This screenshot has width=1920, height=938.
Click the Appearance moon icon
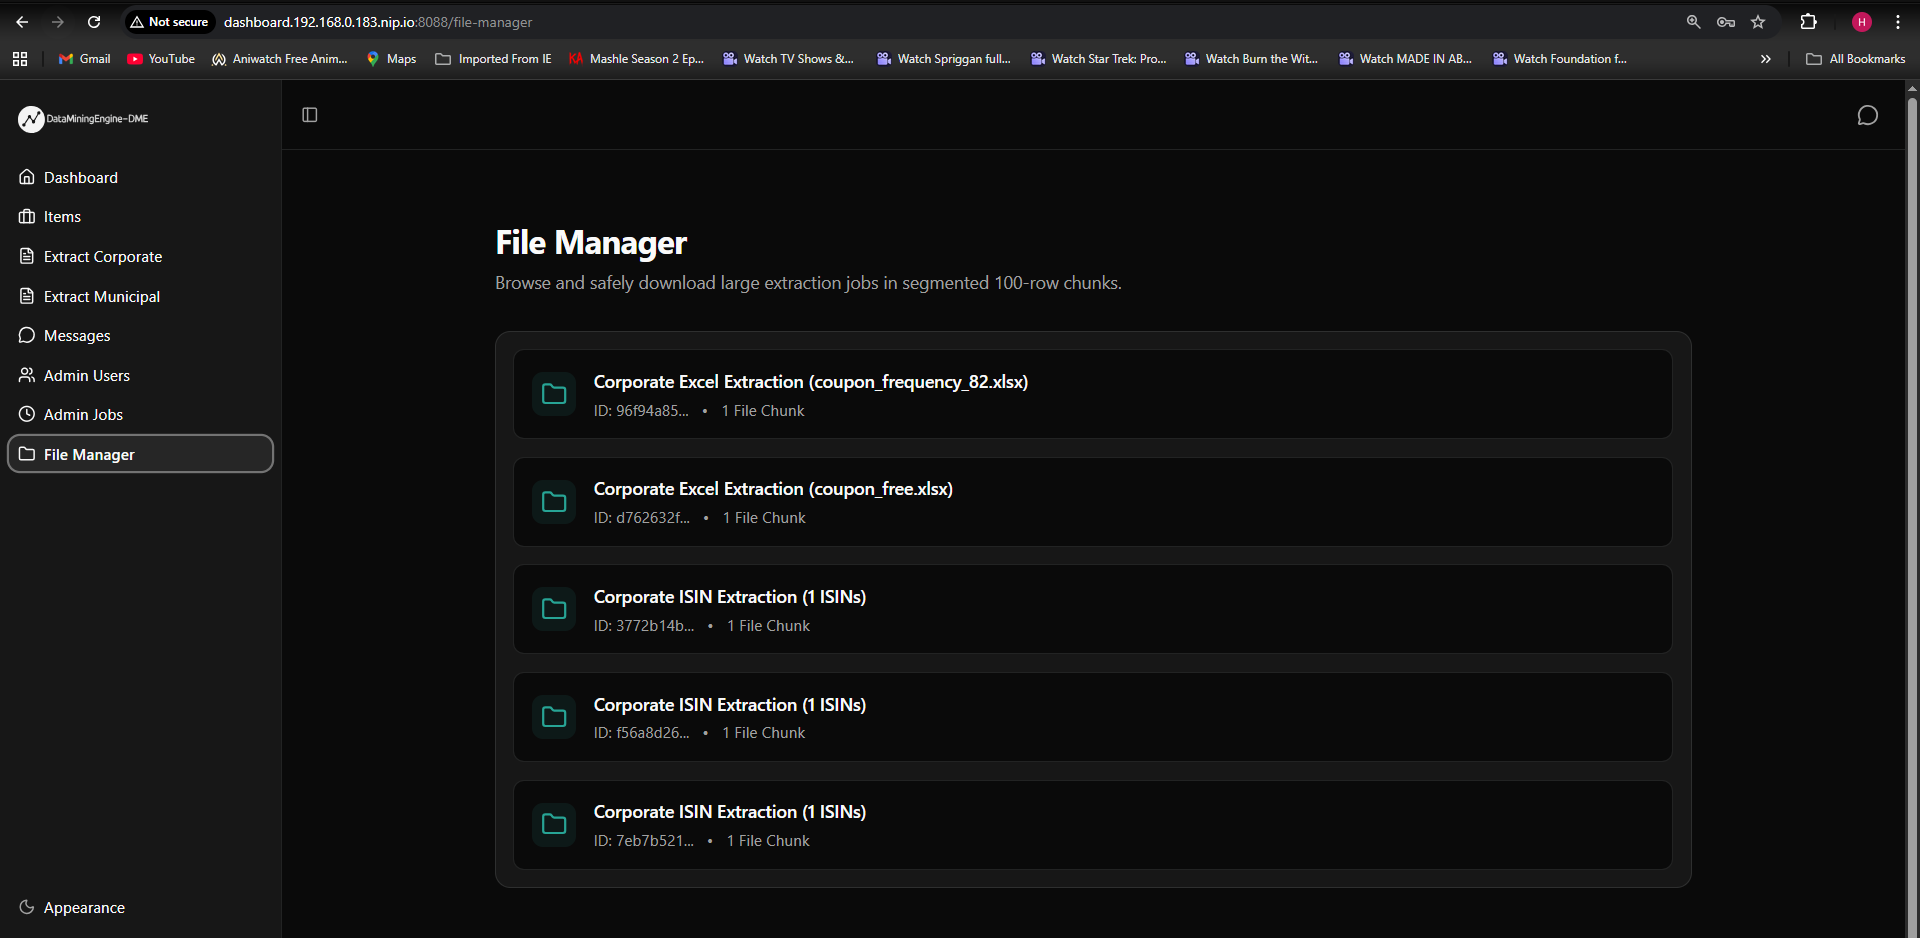[x=27, y=907]
